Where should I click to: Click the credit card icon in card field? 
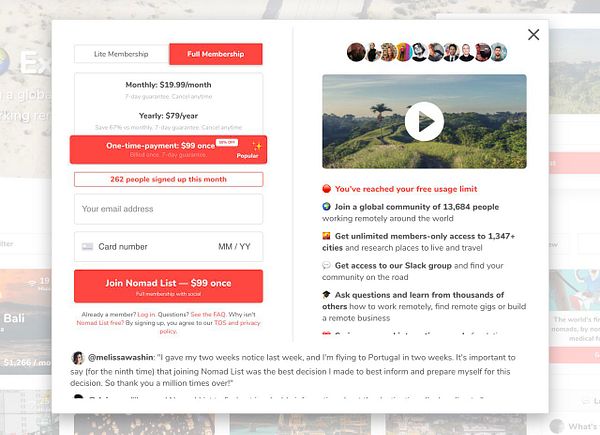click(87, 247)
